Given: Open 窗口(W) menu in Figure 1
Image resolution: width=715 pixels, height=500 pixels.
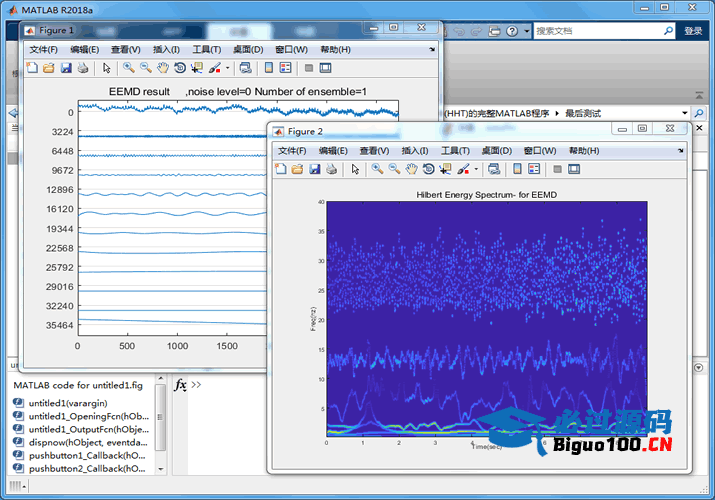Looking at the screenshot, I should coord(291,49).
